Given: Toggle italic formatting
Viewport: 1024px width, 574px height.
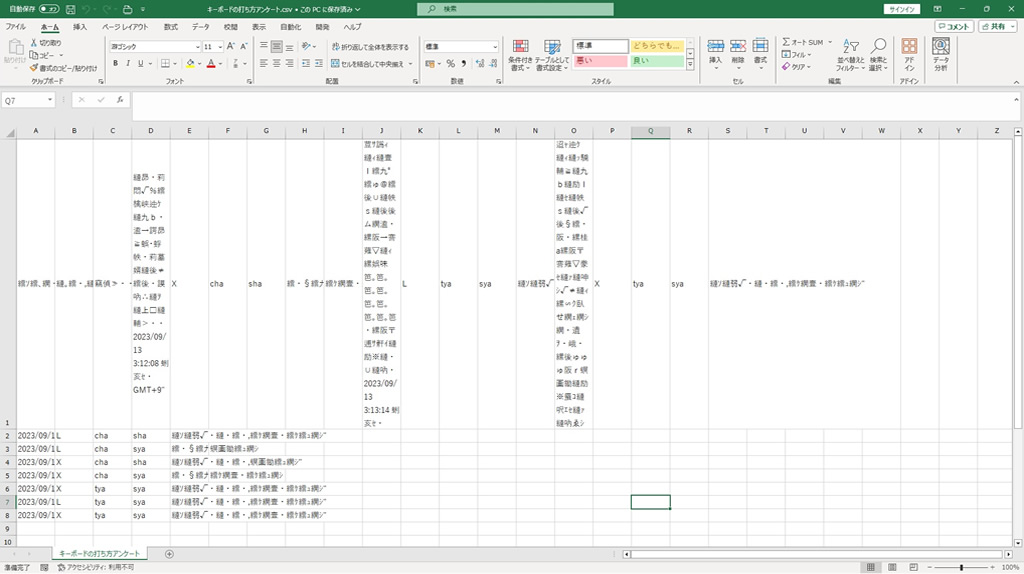Looking at the screenshot, I should point(128,63).
